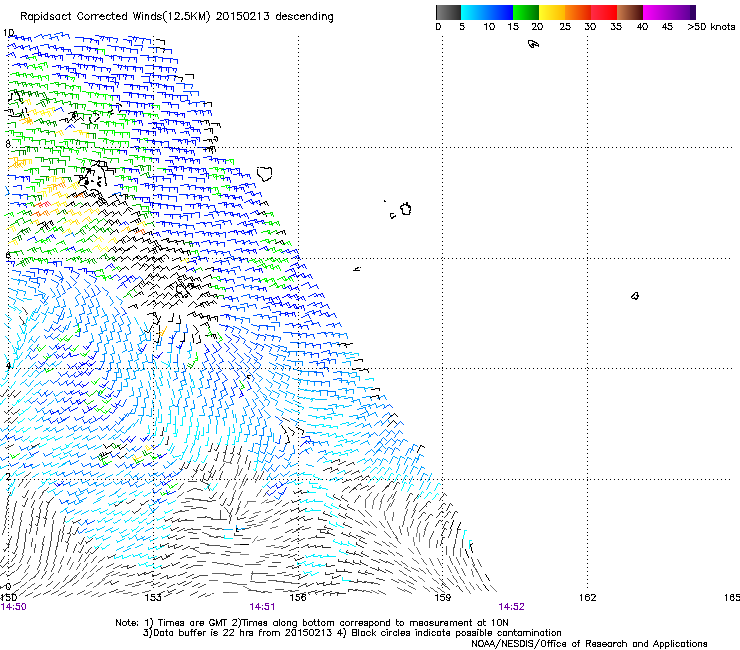
Task: Click the island outline near the top legend
Action: 533,44
